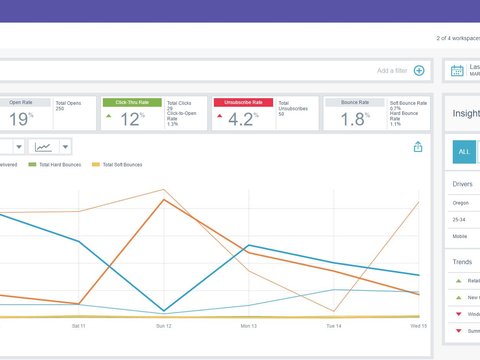Click red up arrow in Unsubscribe Rate card
This screenshot has height=360, width=480.
(219, 116)
